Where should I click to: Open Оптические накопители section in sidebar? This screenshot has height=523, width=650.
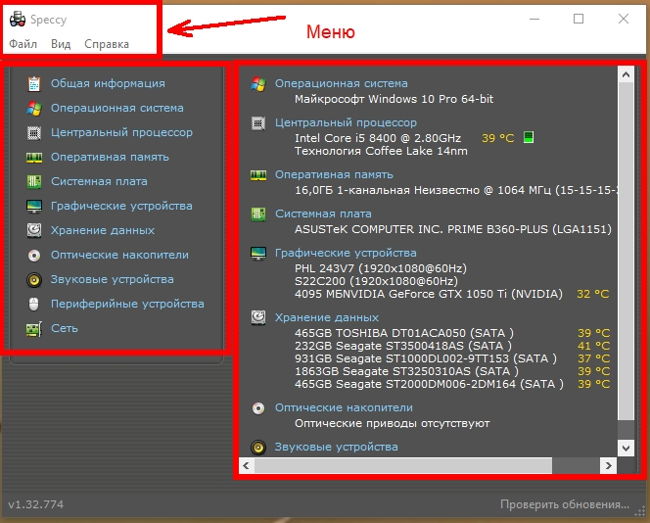[x=119, y=255]
